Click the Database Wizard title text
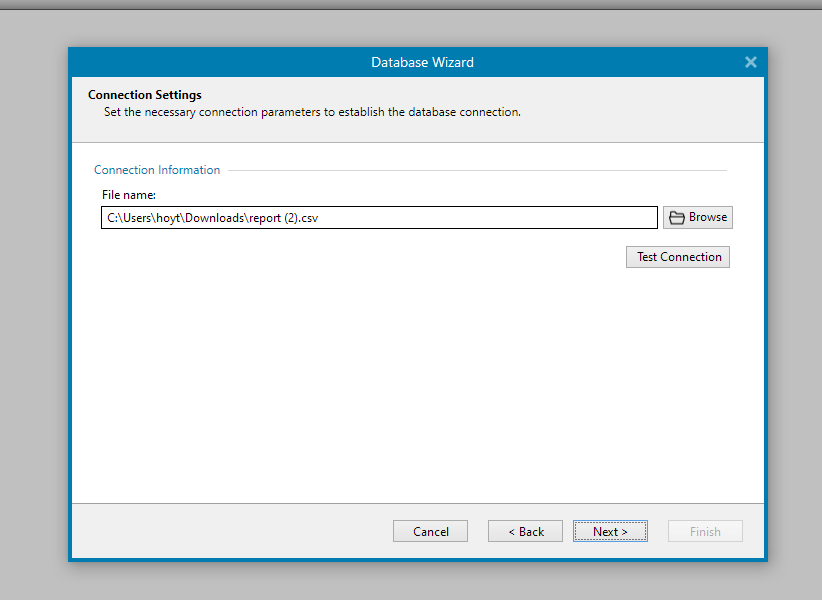Viewport: 822px width, 600px height. point(422,62)
